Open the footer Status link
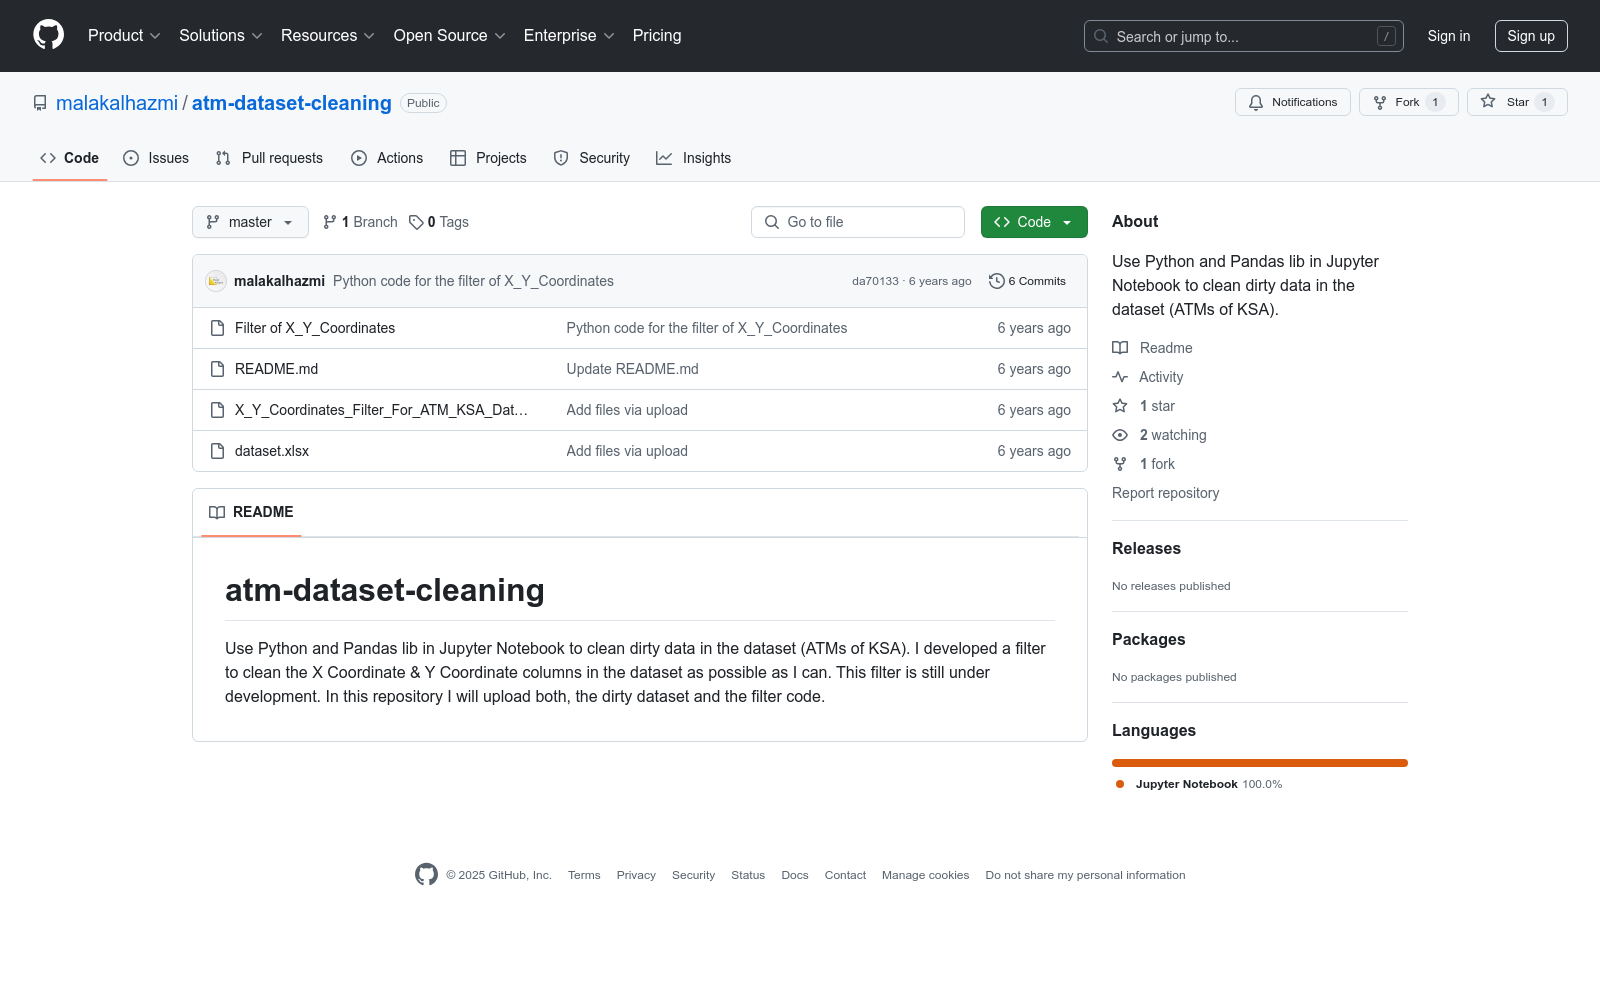The height and width of the screenshot is (1000, 1600). point(748,875)
